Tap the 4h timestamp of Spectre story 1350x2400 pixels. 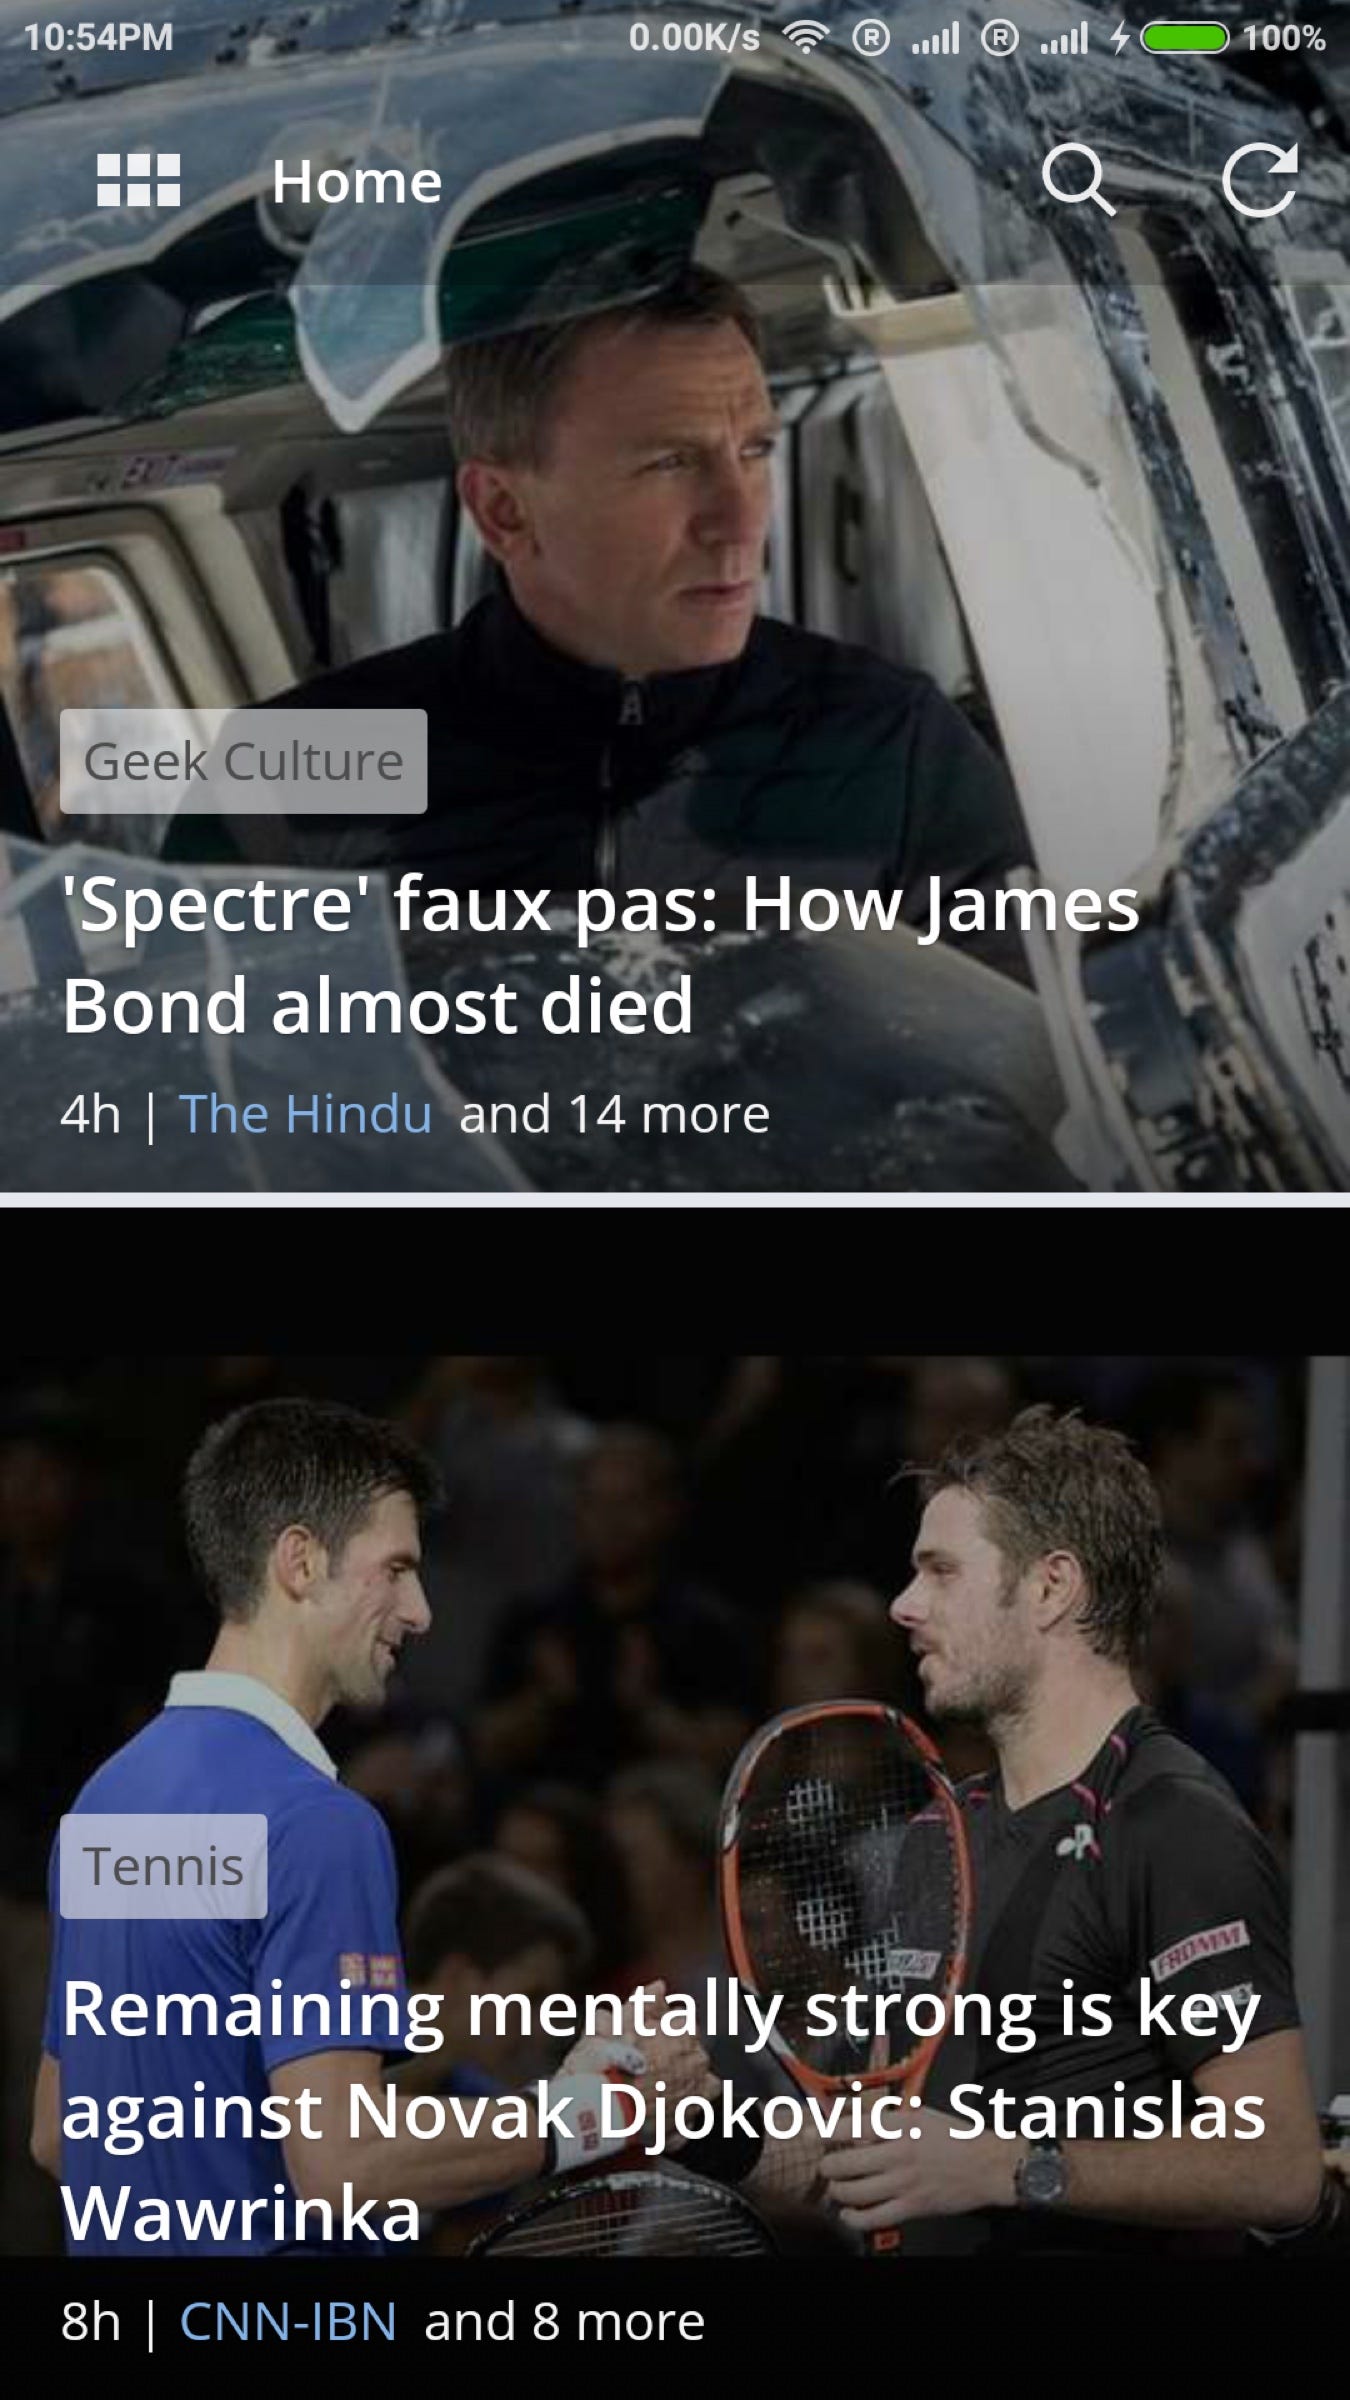pos(90,1114)
